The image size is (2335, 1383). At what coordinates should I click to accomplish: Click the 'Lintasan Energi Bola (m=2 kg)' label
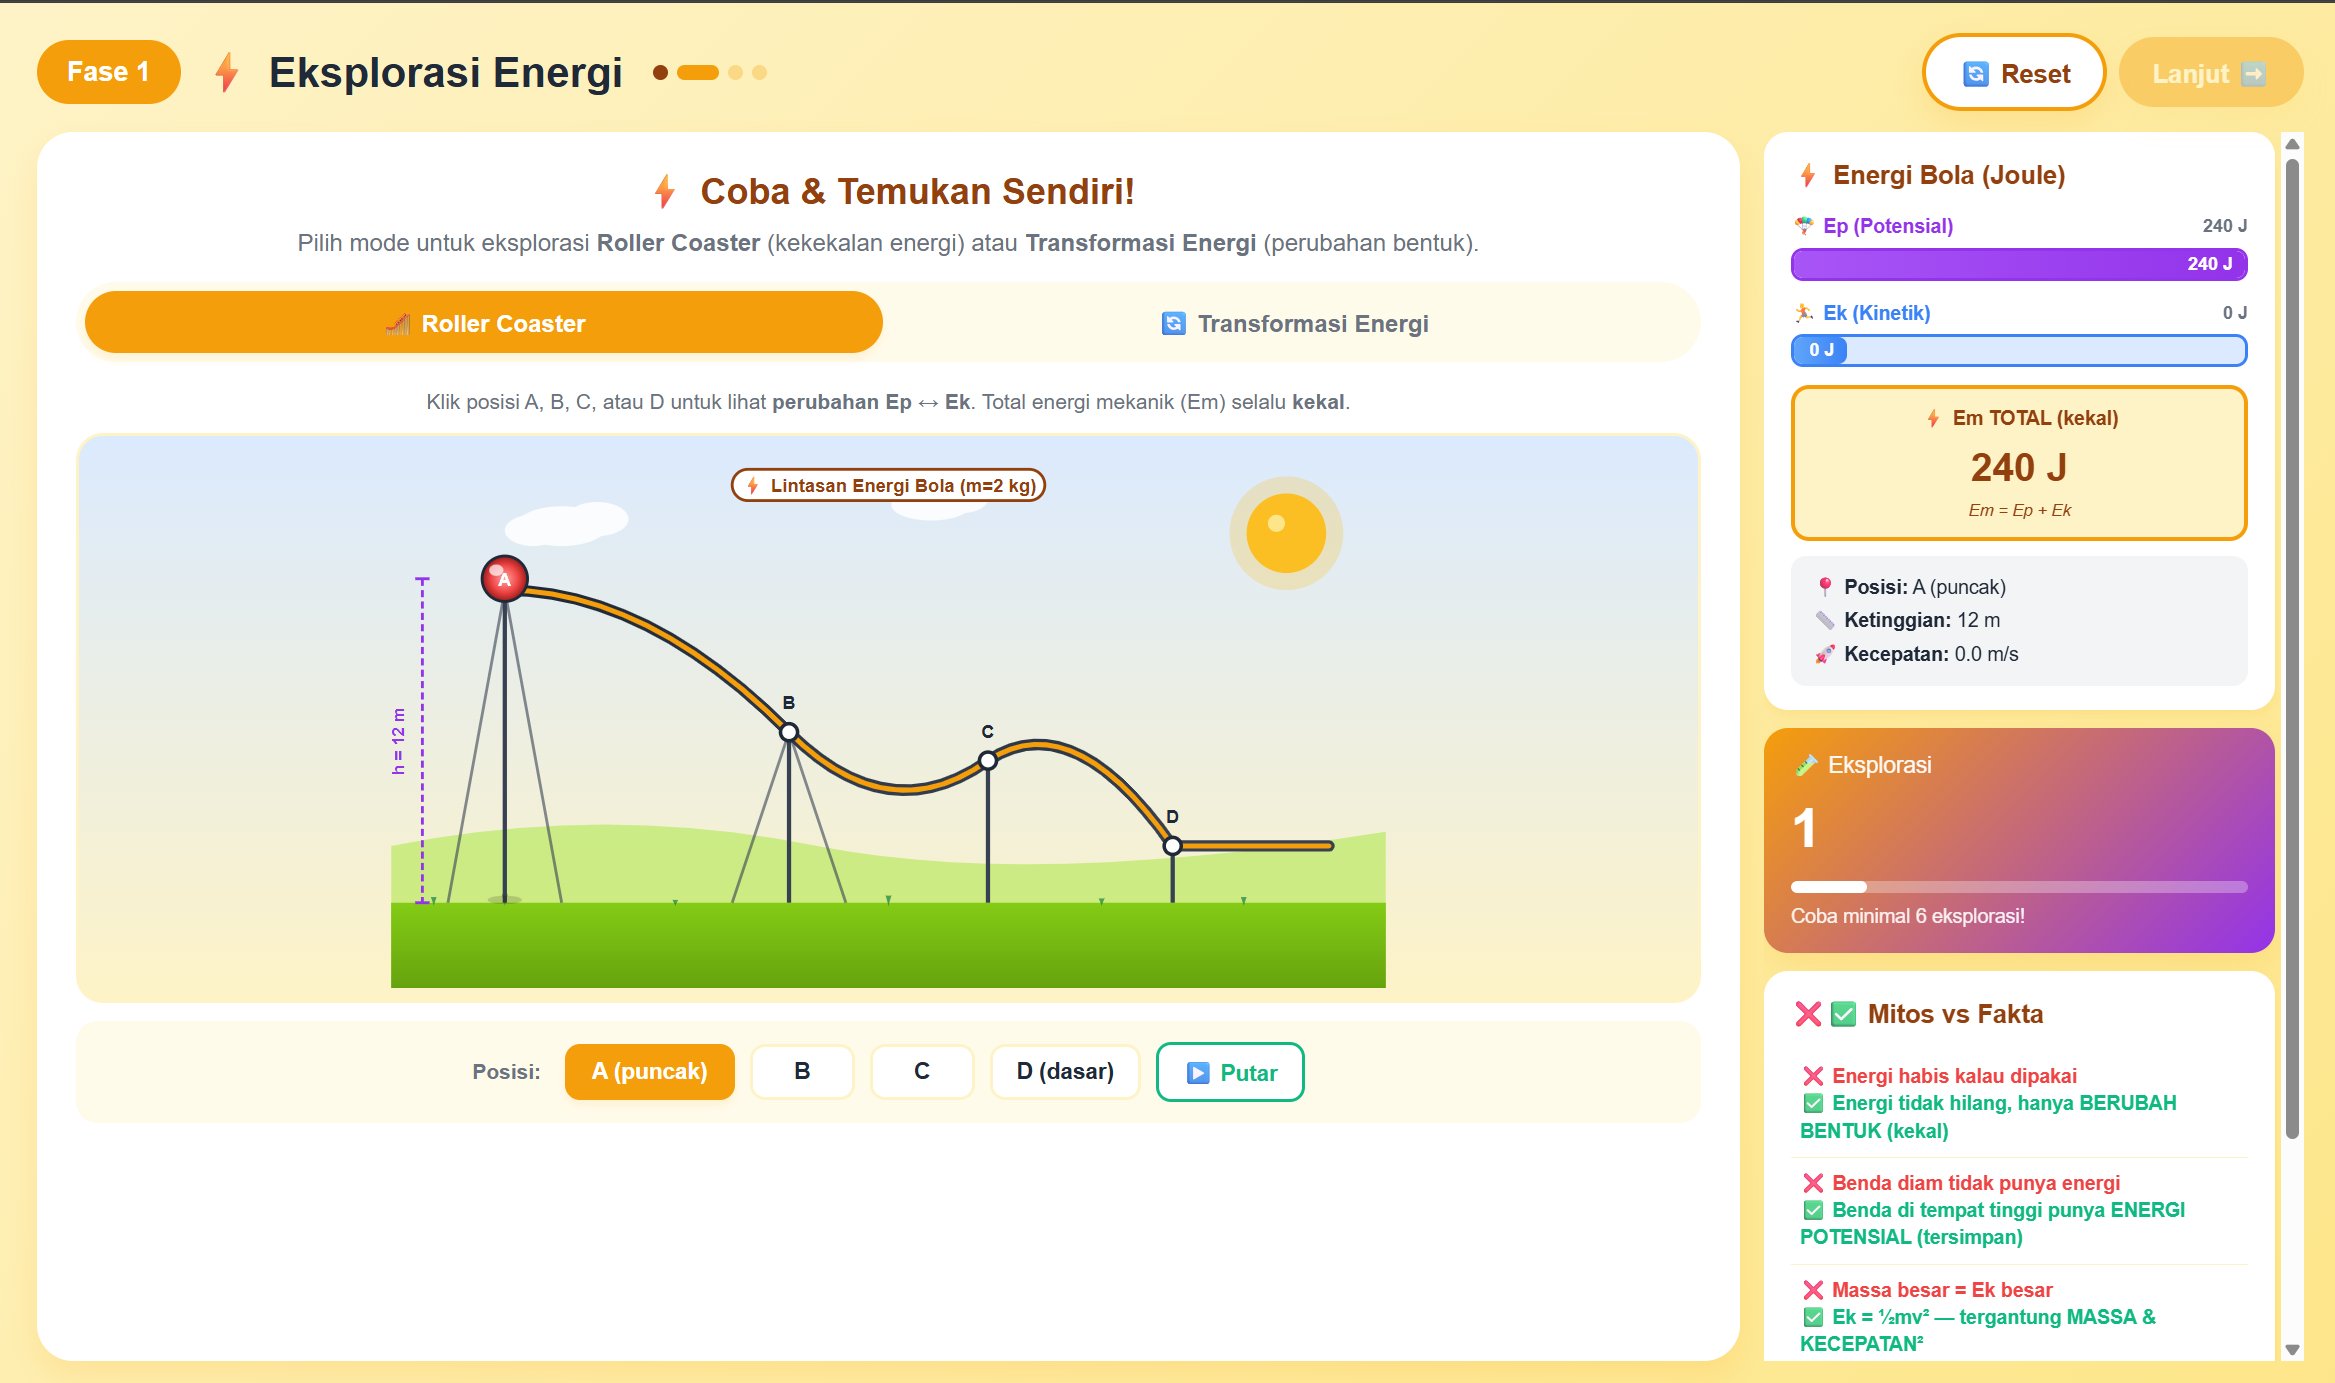(889, 485)
